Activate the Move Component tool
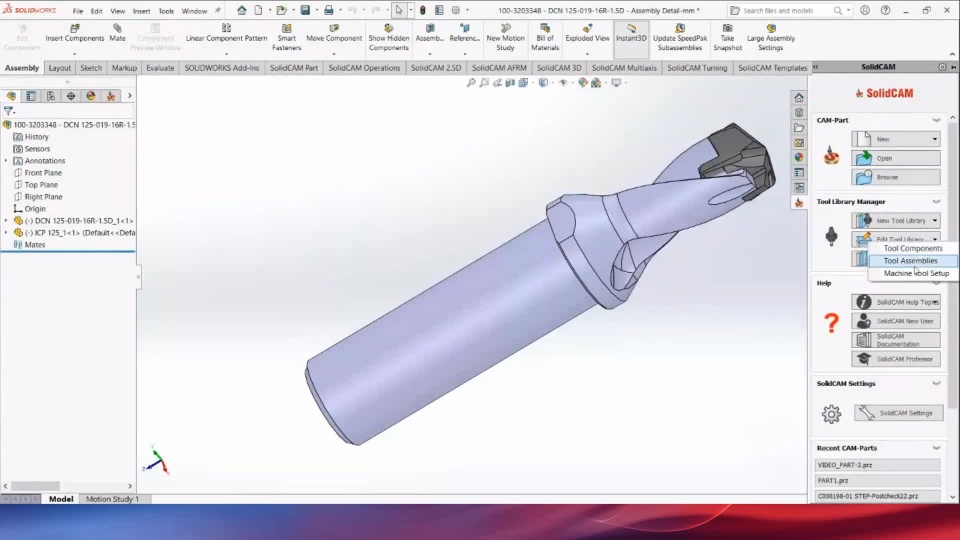The width and height of the screenshot is (960, 540). 334,33
